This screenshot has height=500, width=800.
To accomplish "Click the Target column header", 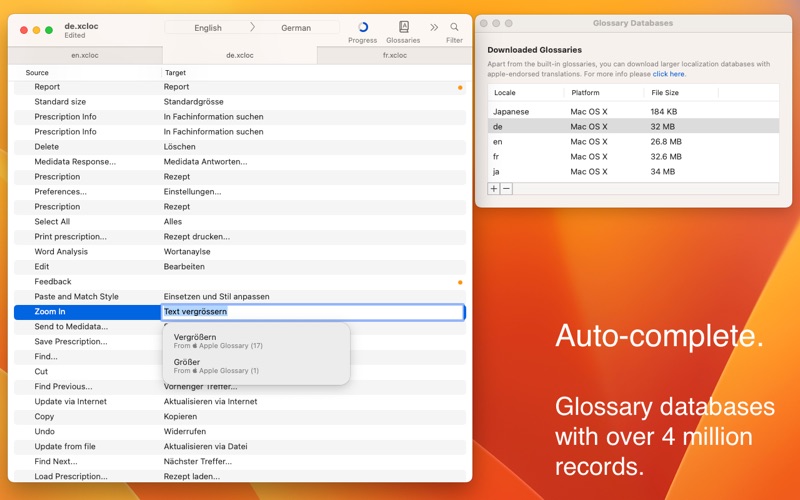I will (x=175, y=73).
